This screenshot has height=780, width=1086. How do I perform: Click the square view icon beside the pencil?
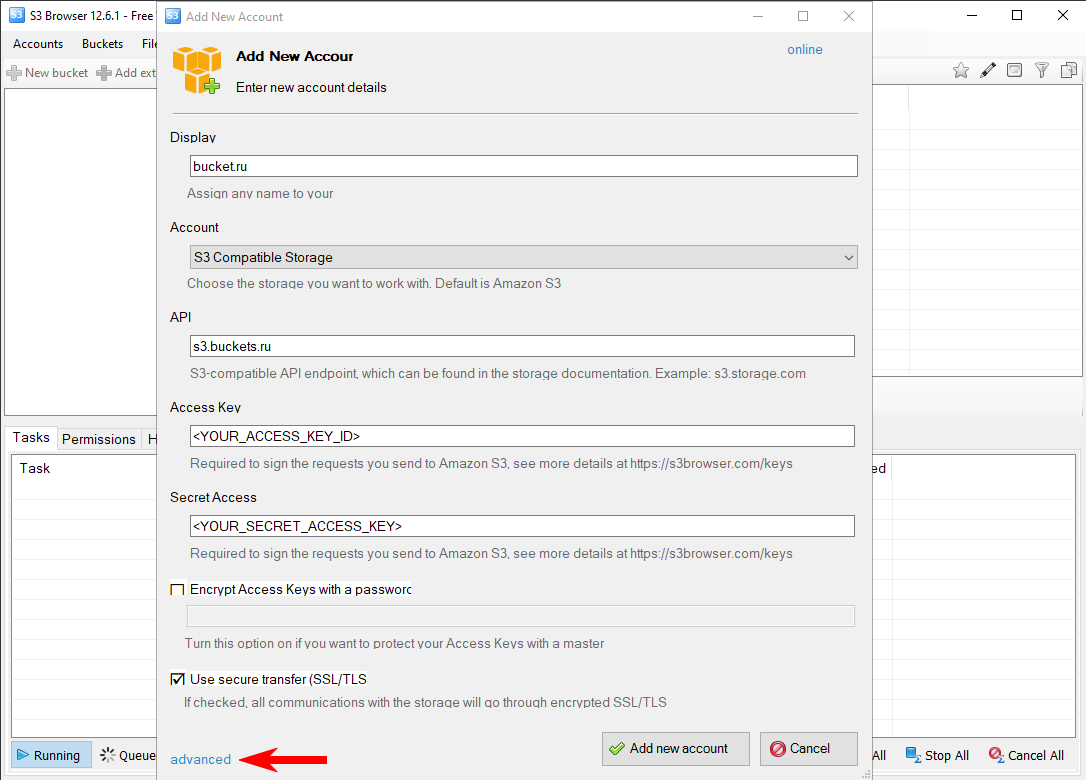coord(1015,70)
